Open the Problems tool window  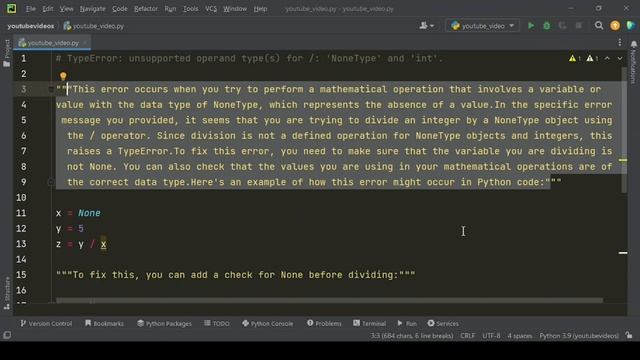pos(324,323)
